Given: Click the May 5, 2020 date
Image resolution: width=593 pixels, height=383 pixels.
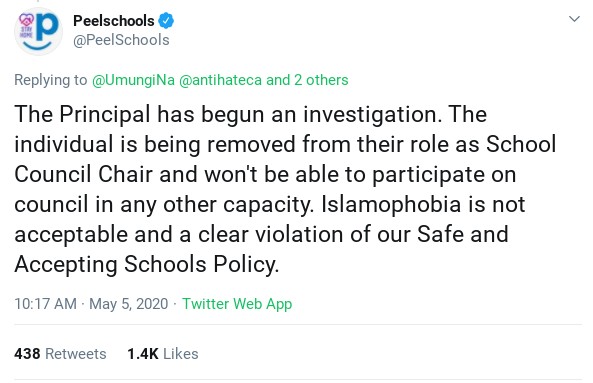Looking at the screenshot, I should pyautogui.click(x=129, y=304).
